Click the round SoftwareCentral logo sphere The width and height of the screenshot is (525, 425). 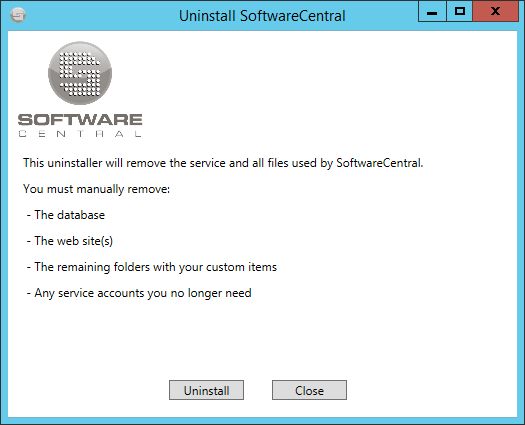pos(80,73)
